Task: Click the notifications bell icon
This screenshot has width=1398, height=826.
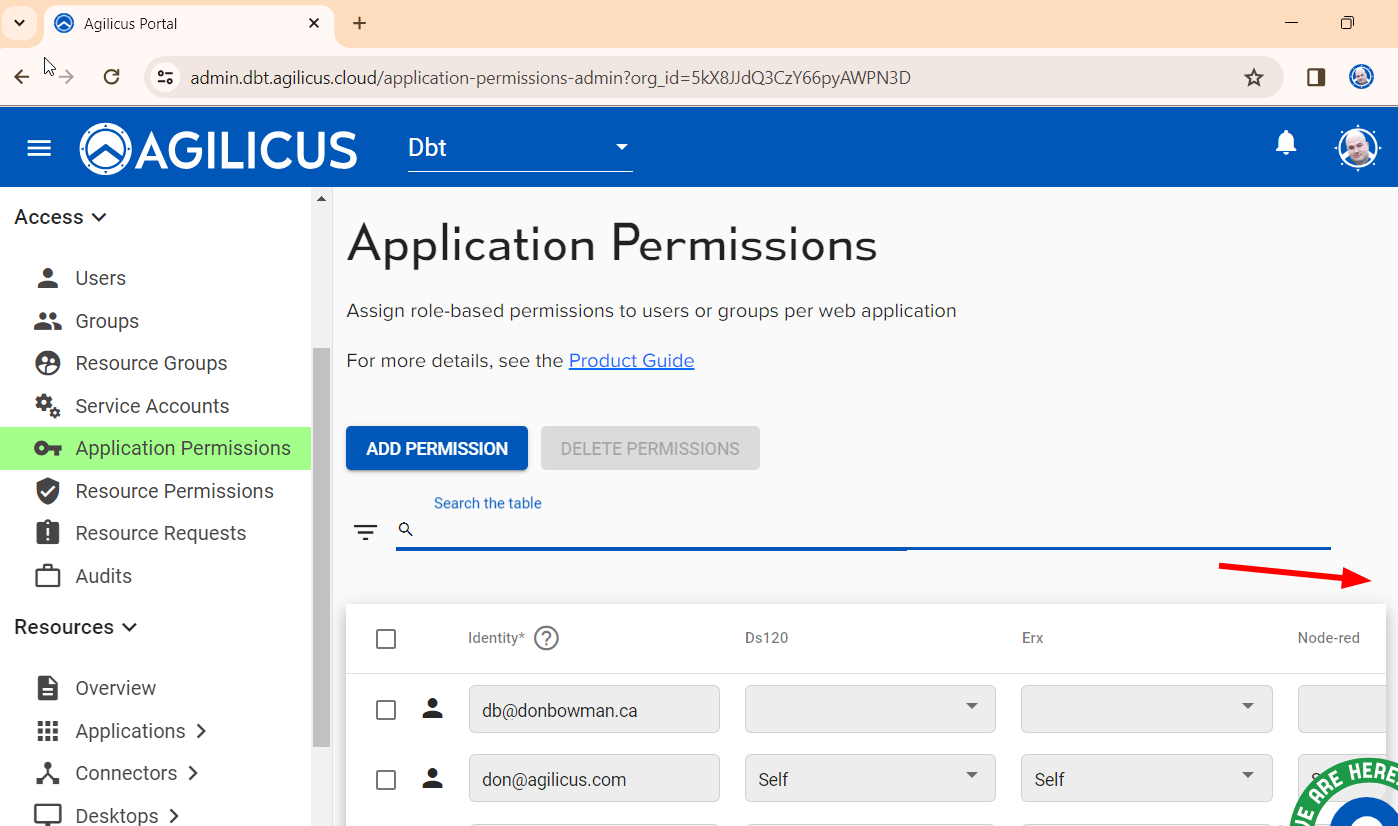Action: click(x=1286, y=144)
